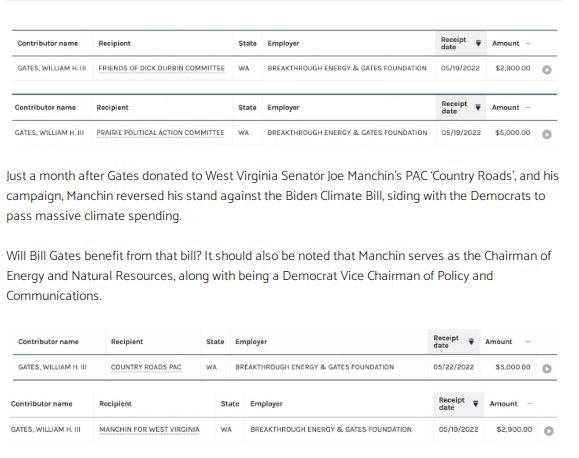Expand the Prairie Political Action Committee row arrow
This screenshot has height=458, width=579.
[x=547, y=134]
